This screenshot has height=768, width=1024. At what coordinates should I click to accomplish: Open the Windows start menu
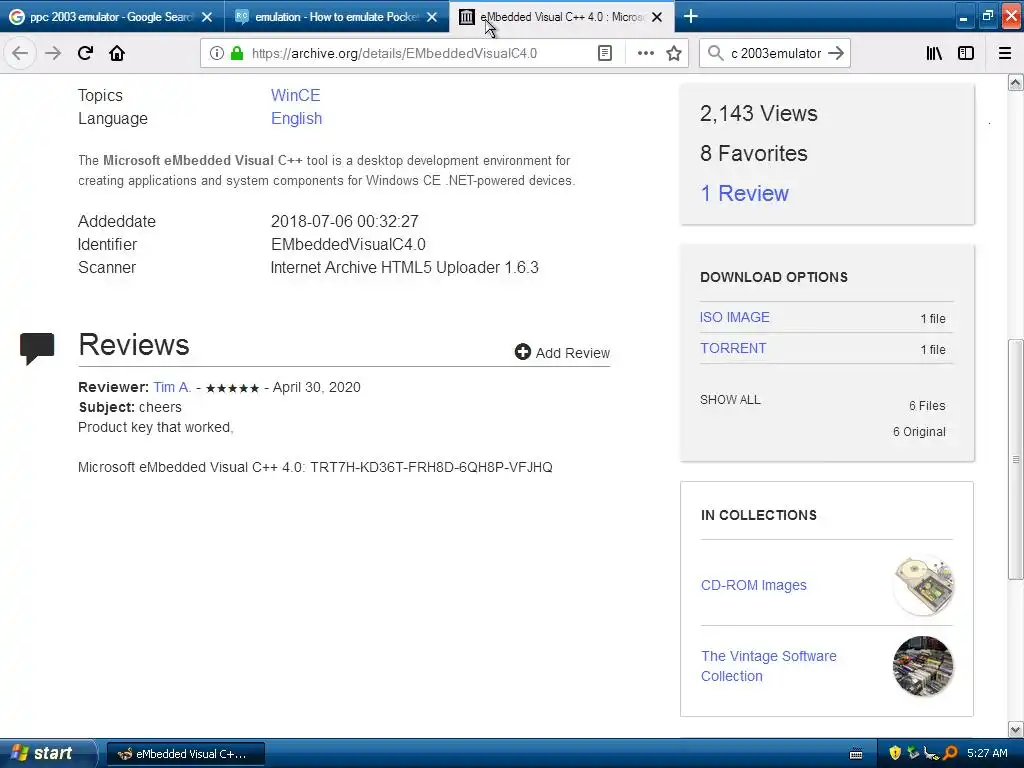pyautogui.click(x=47, y=753)
